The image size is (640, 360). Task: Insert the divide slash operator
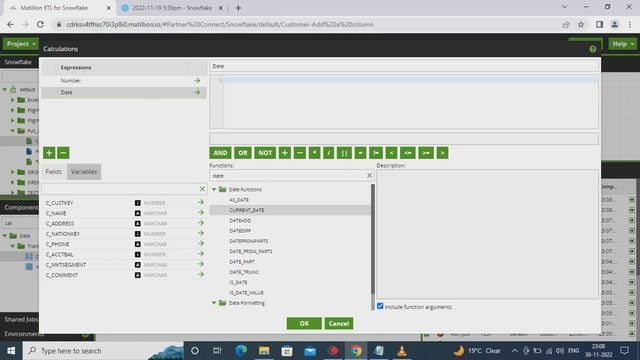point(329,153)
